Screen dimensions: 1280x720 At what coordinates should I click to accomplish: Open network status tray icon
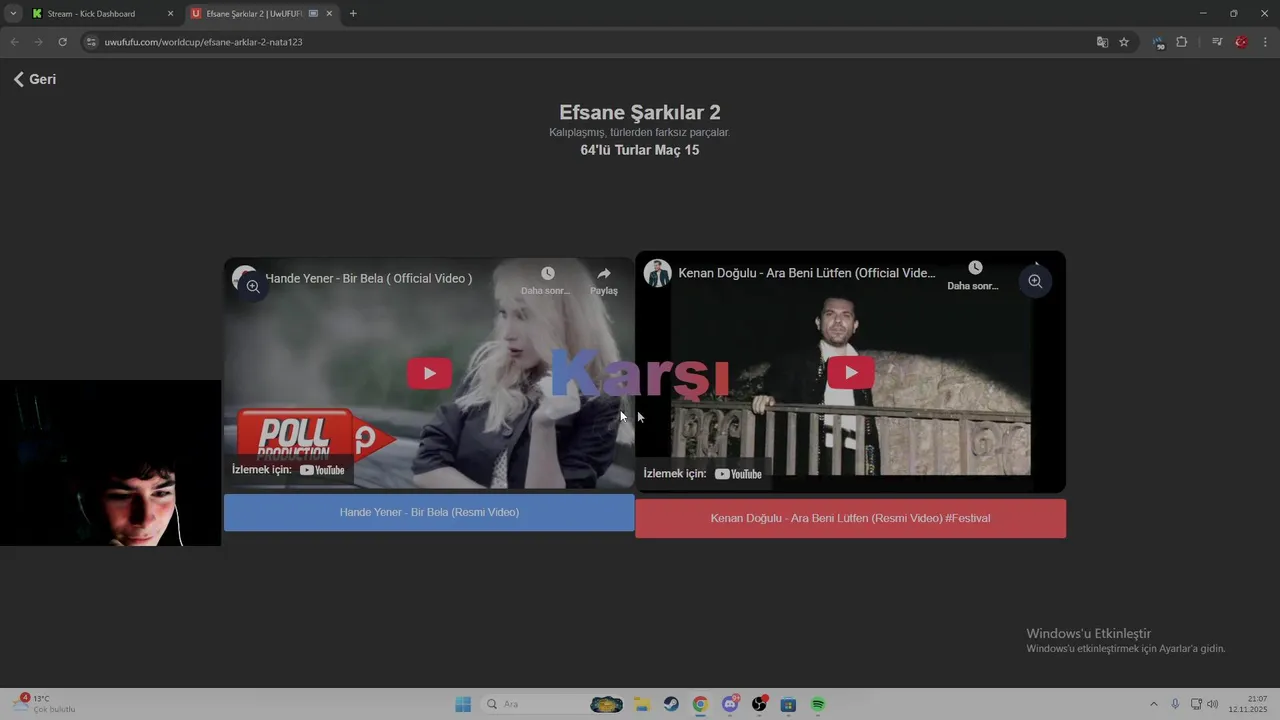click(1196, 704)
